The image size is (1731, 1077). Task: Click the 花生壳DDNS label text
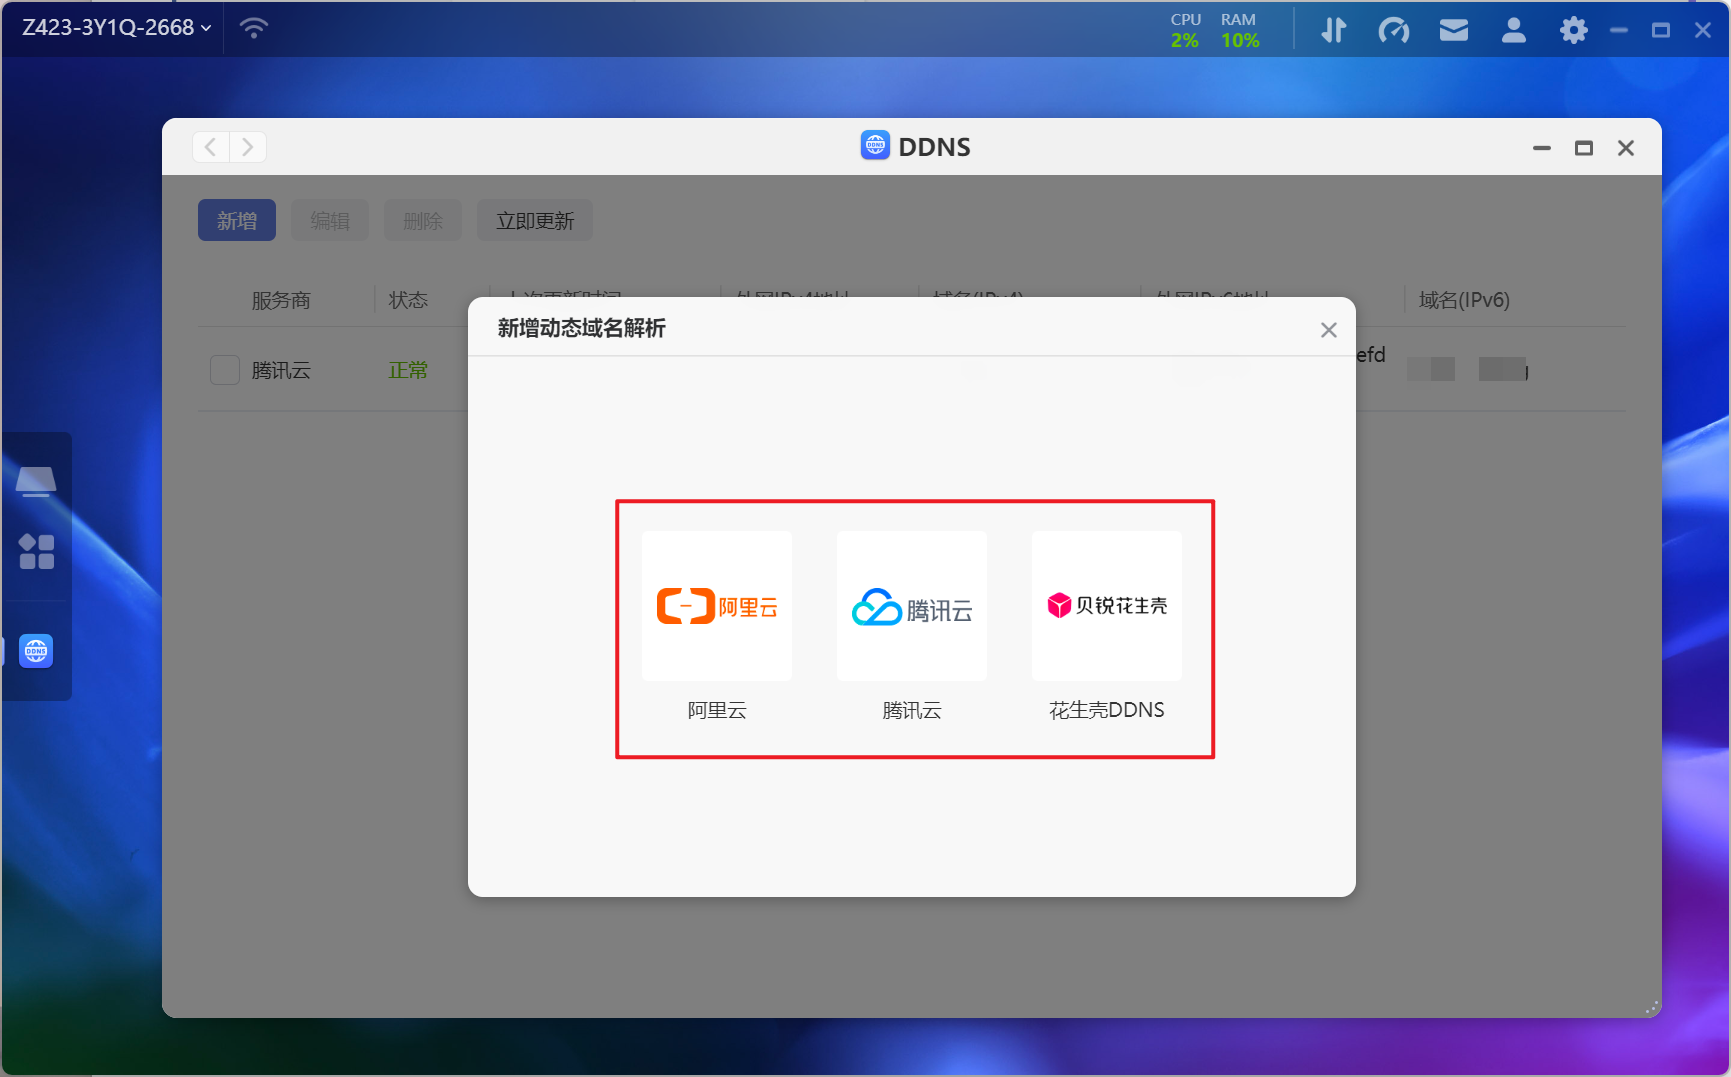coord(1107,710)
